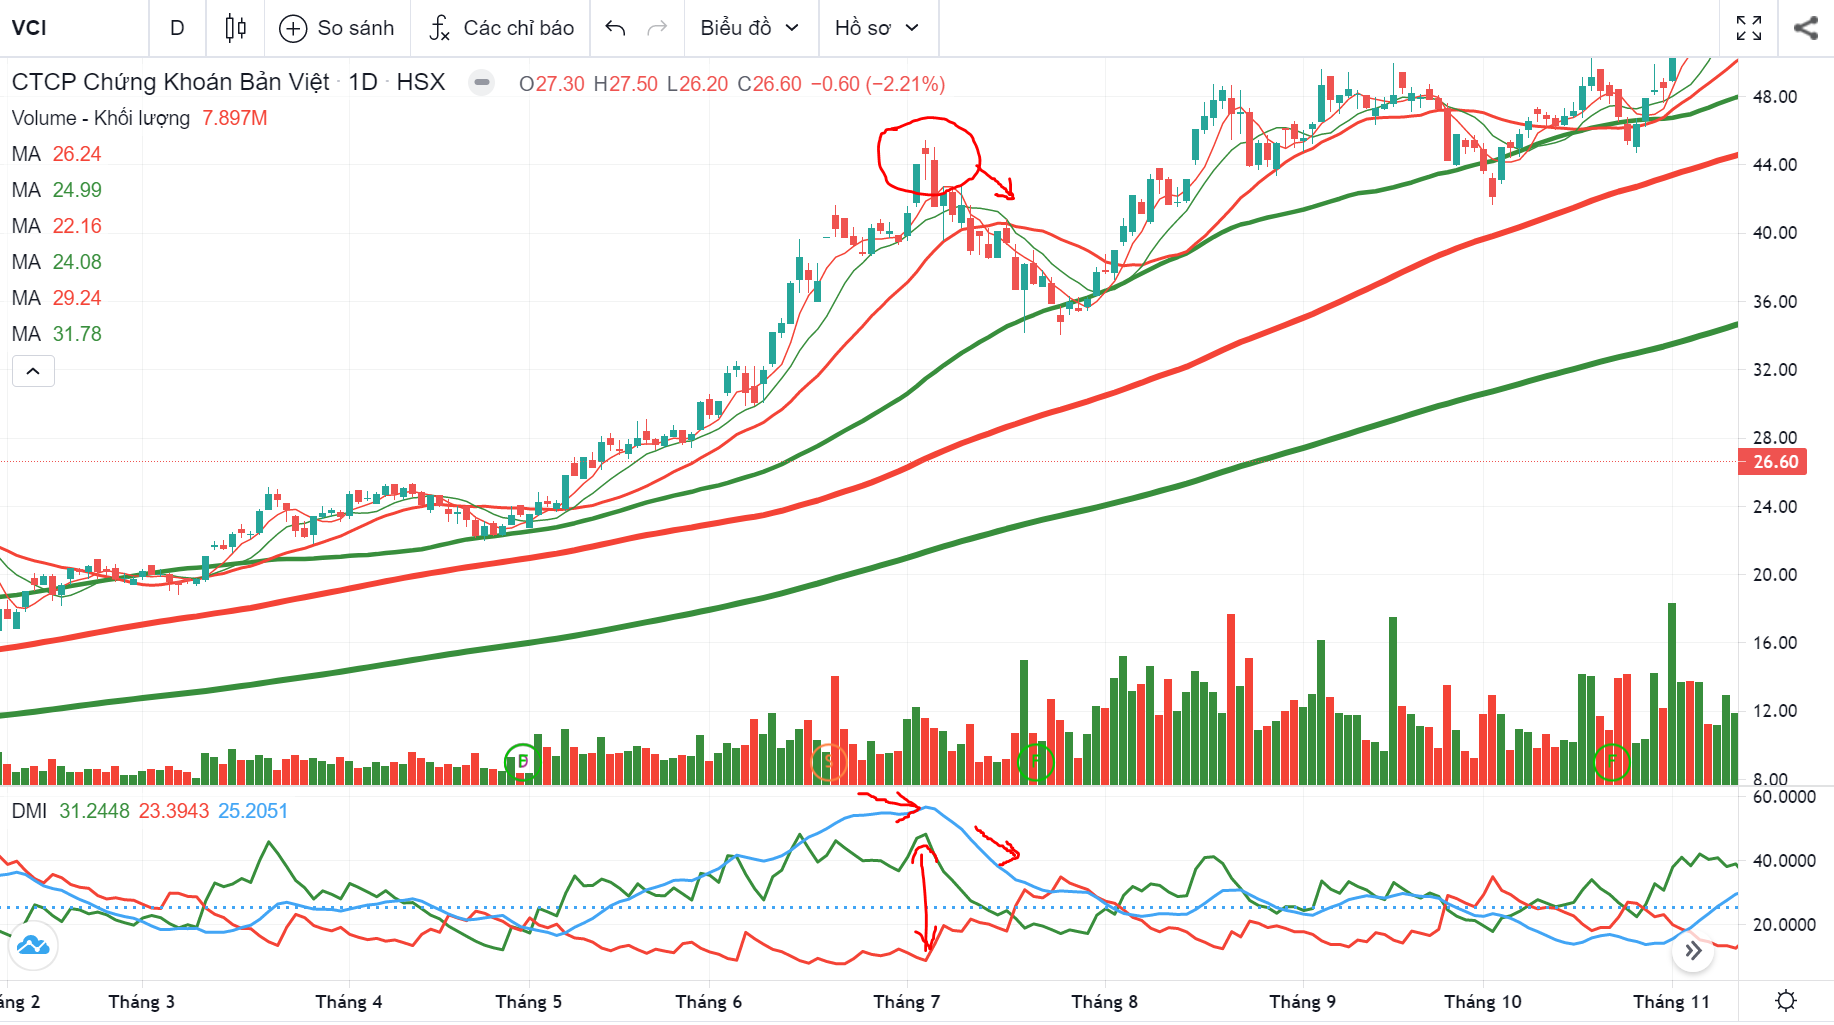Jump to latest bar with double-arrow button
The width and height of the screenshot is (1834, 1025).
point(1693,950)
